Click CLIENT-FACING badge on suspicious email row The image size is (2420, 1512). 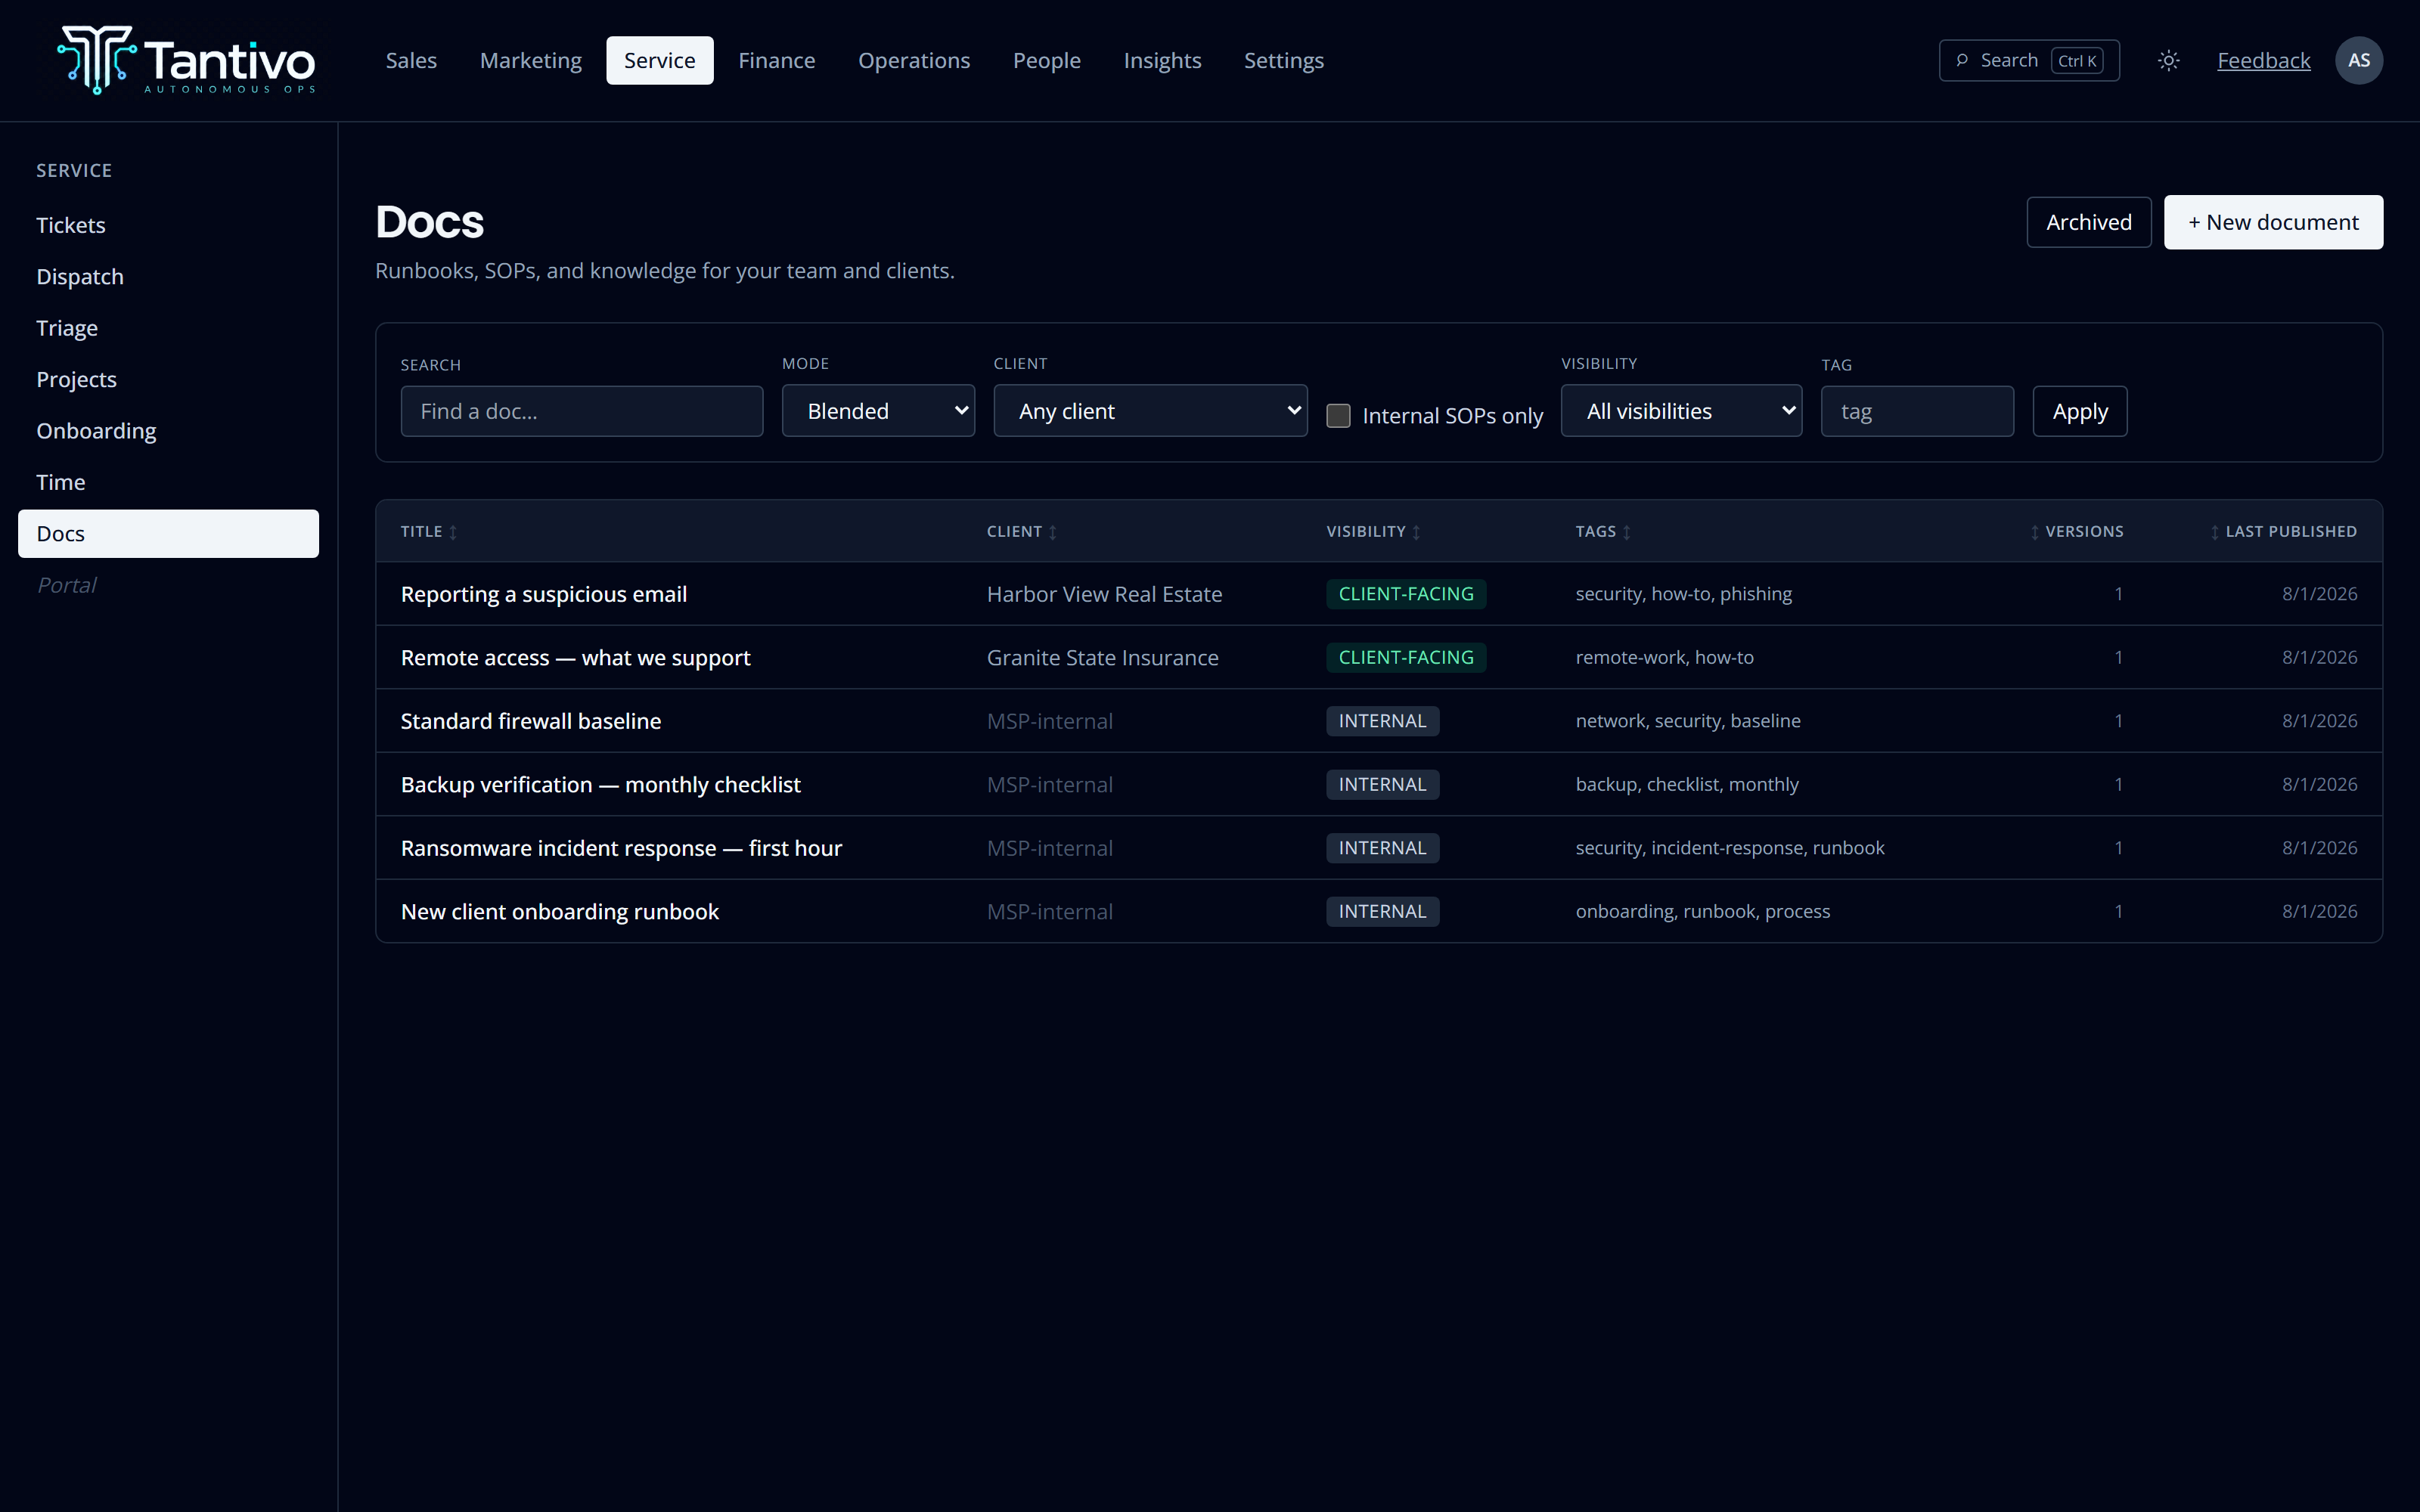pos(1405,594)
